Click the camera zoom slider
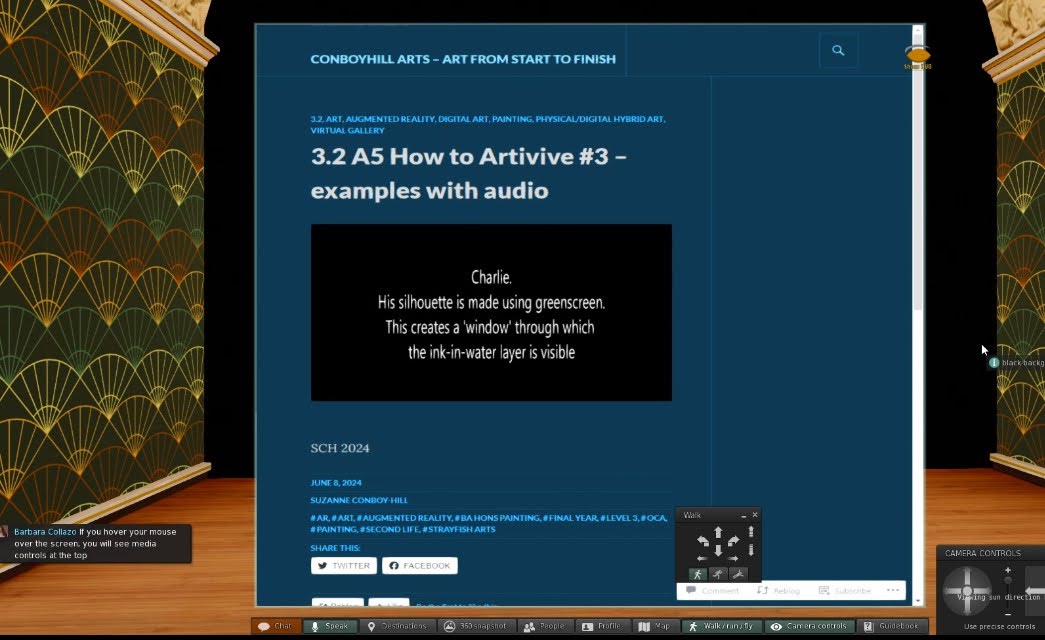The height and width of the screenshot is (640, 1045). click(1007, 591)
